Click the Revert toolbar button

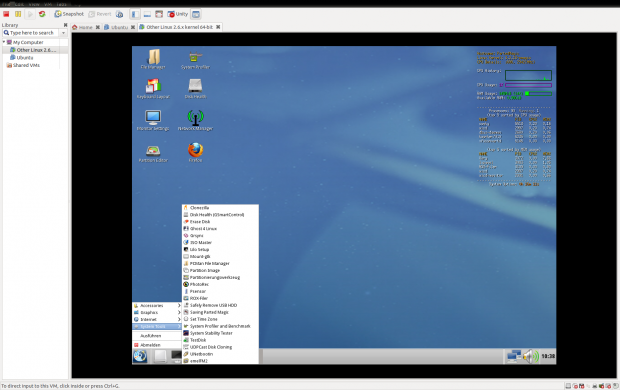(x=100, y=14)
